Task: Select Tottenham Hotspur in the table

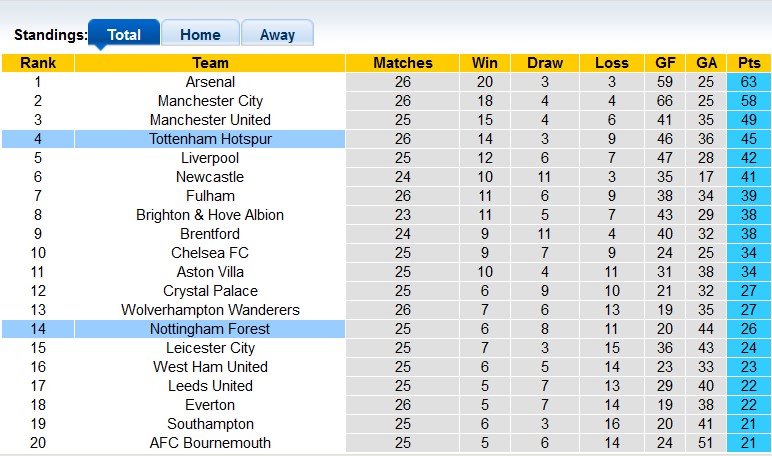Action: coord(210,139)
